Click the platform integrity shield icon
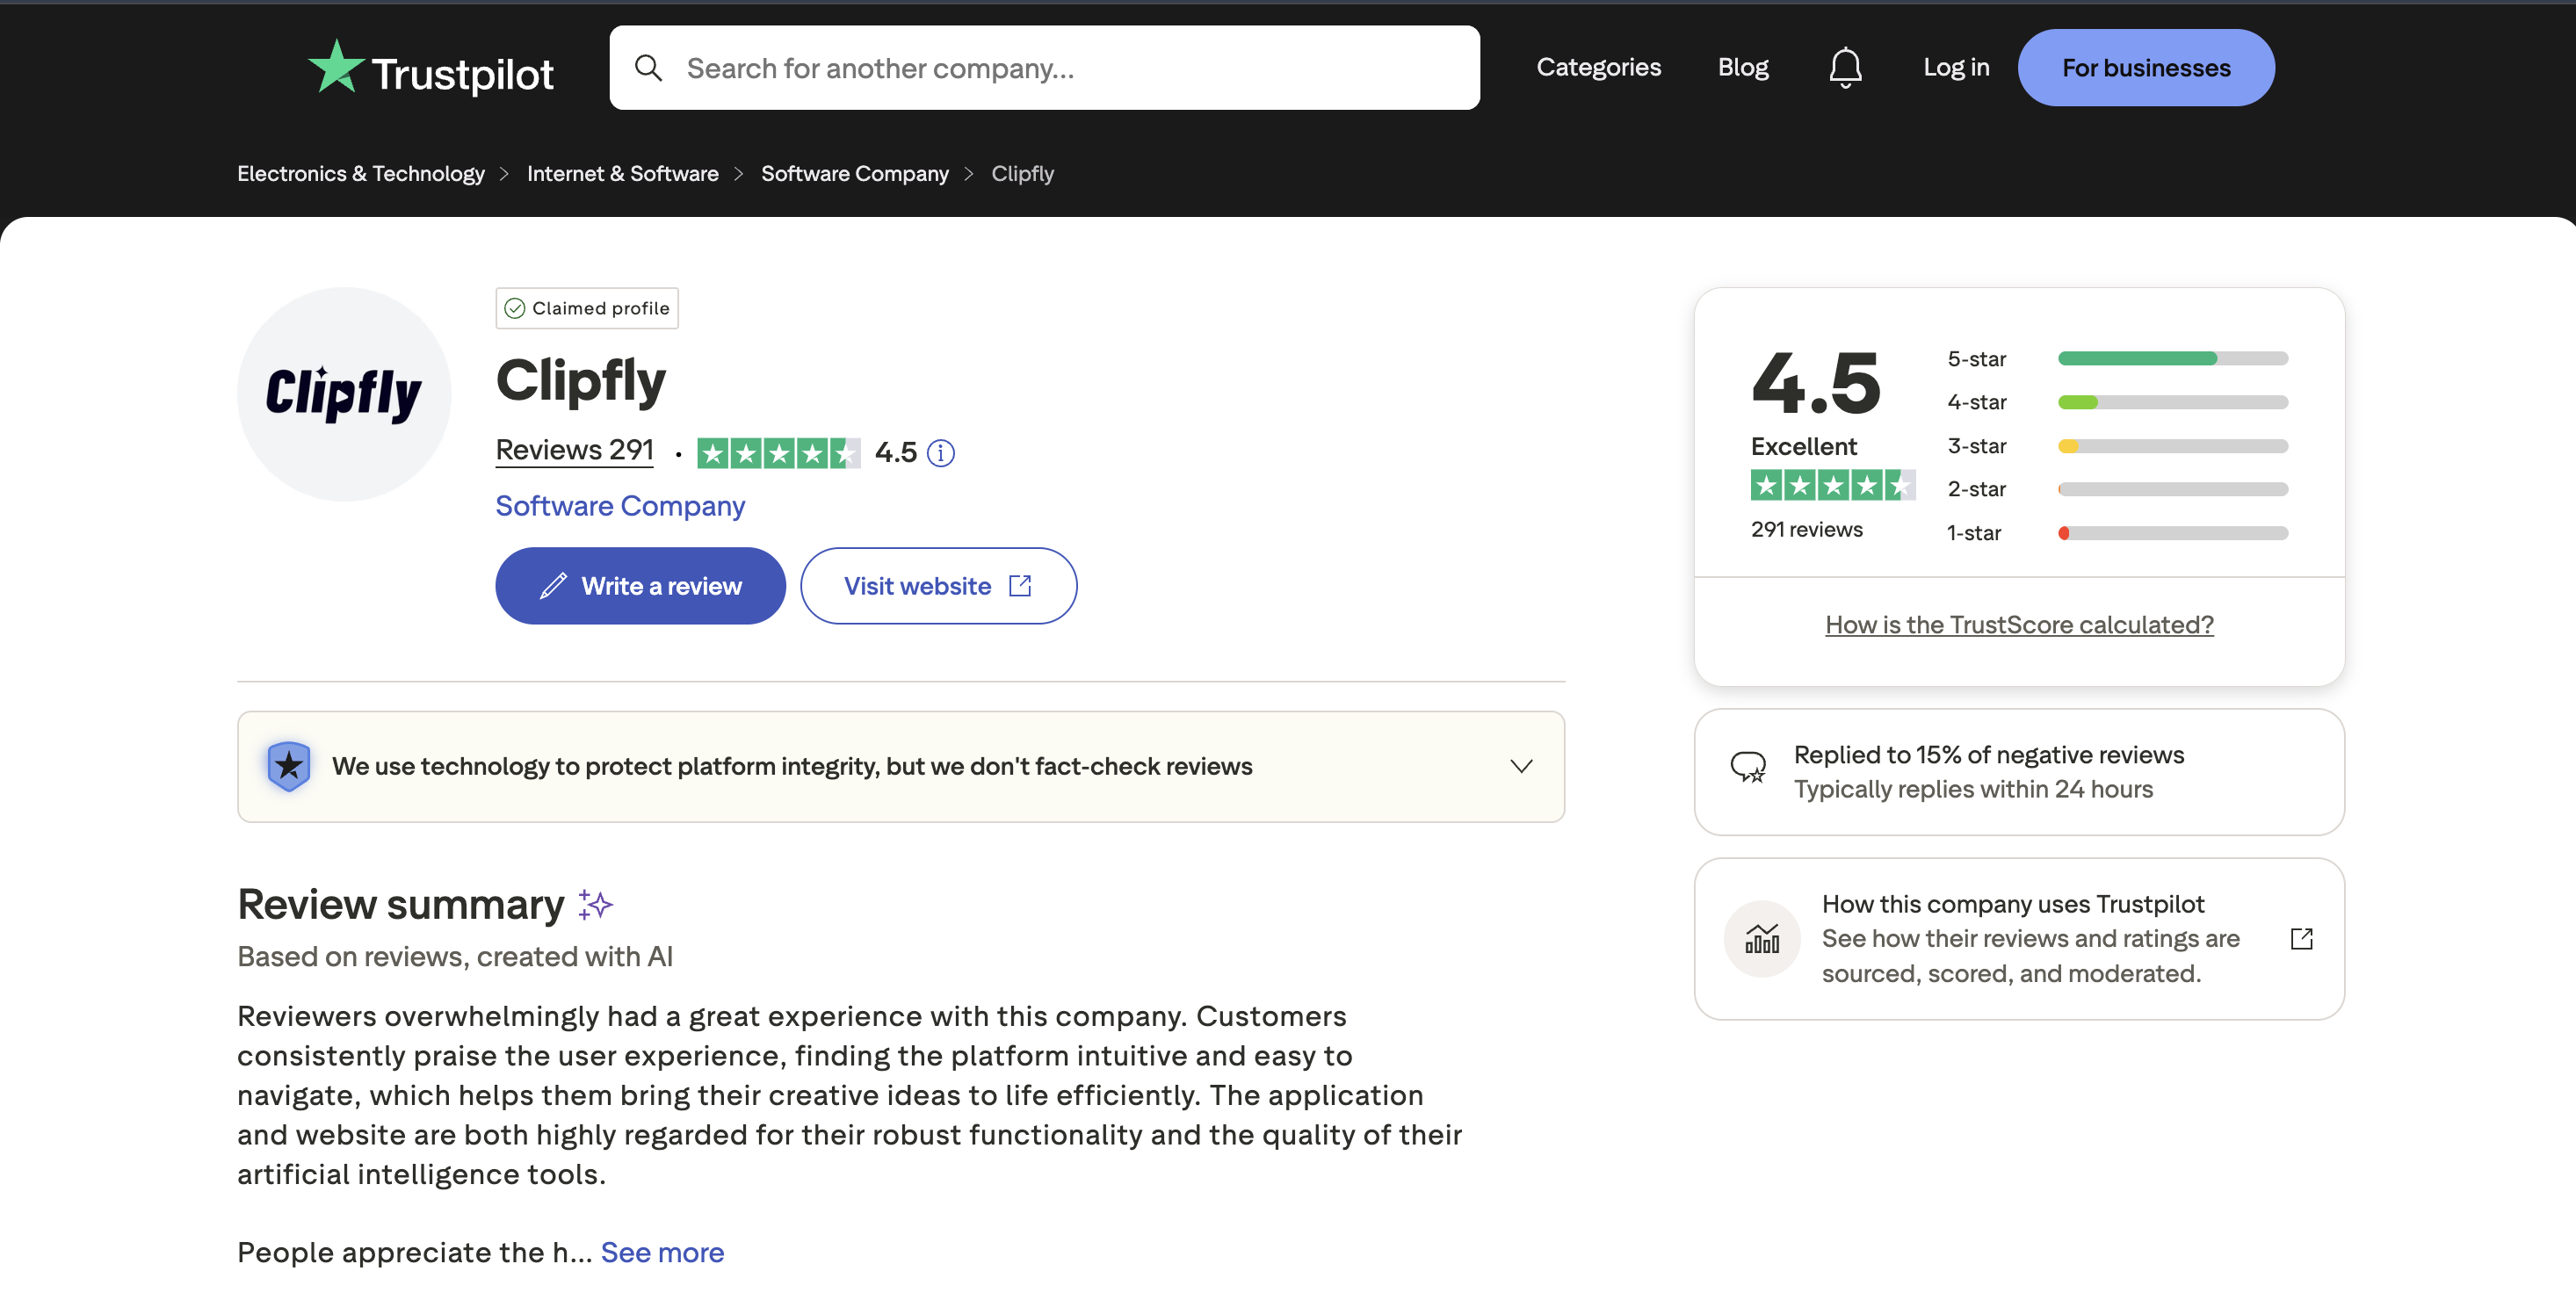Screen dimensions: 2576x1300 click(289, 766)
